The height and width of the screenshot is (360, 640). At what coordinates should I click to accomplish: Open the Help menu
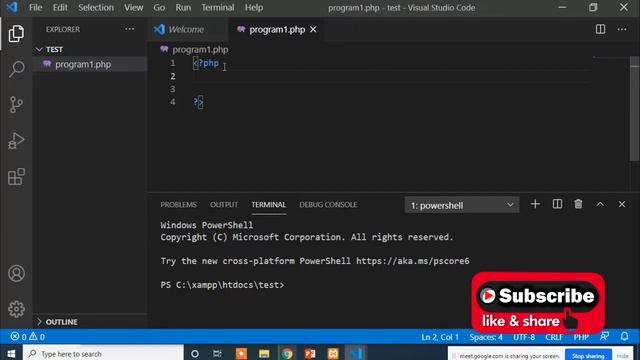tap(254, 7)
